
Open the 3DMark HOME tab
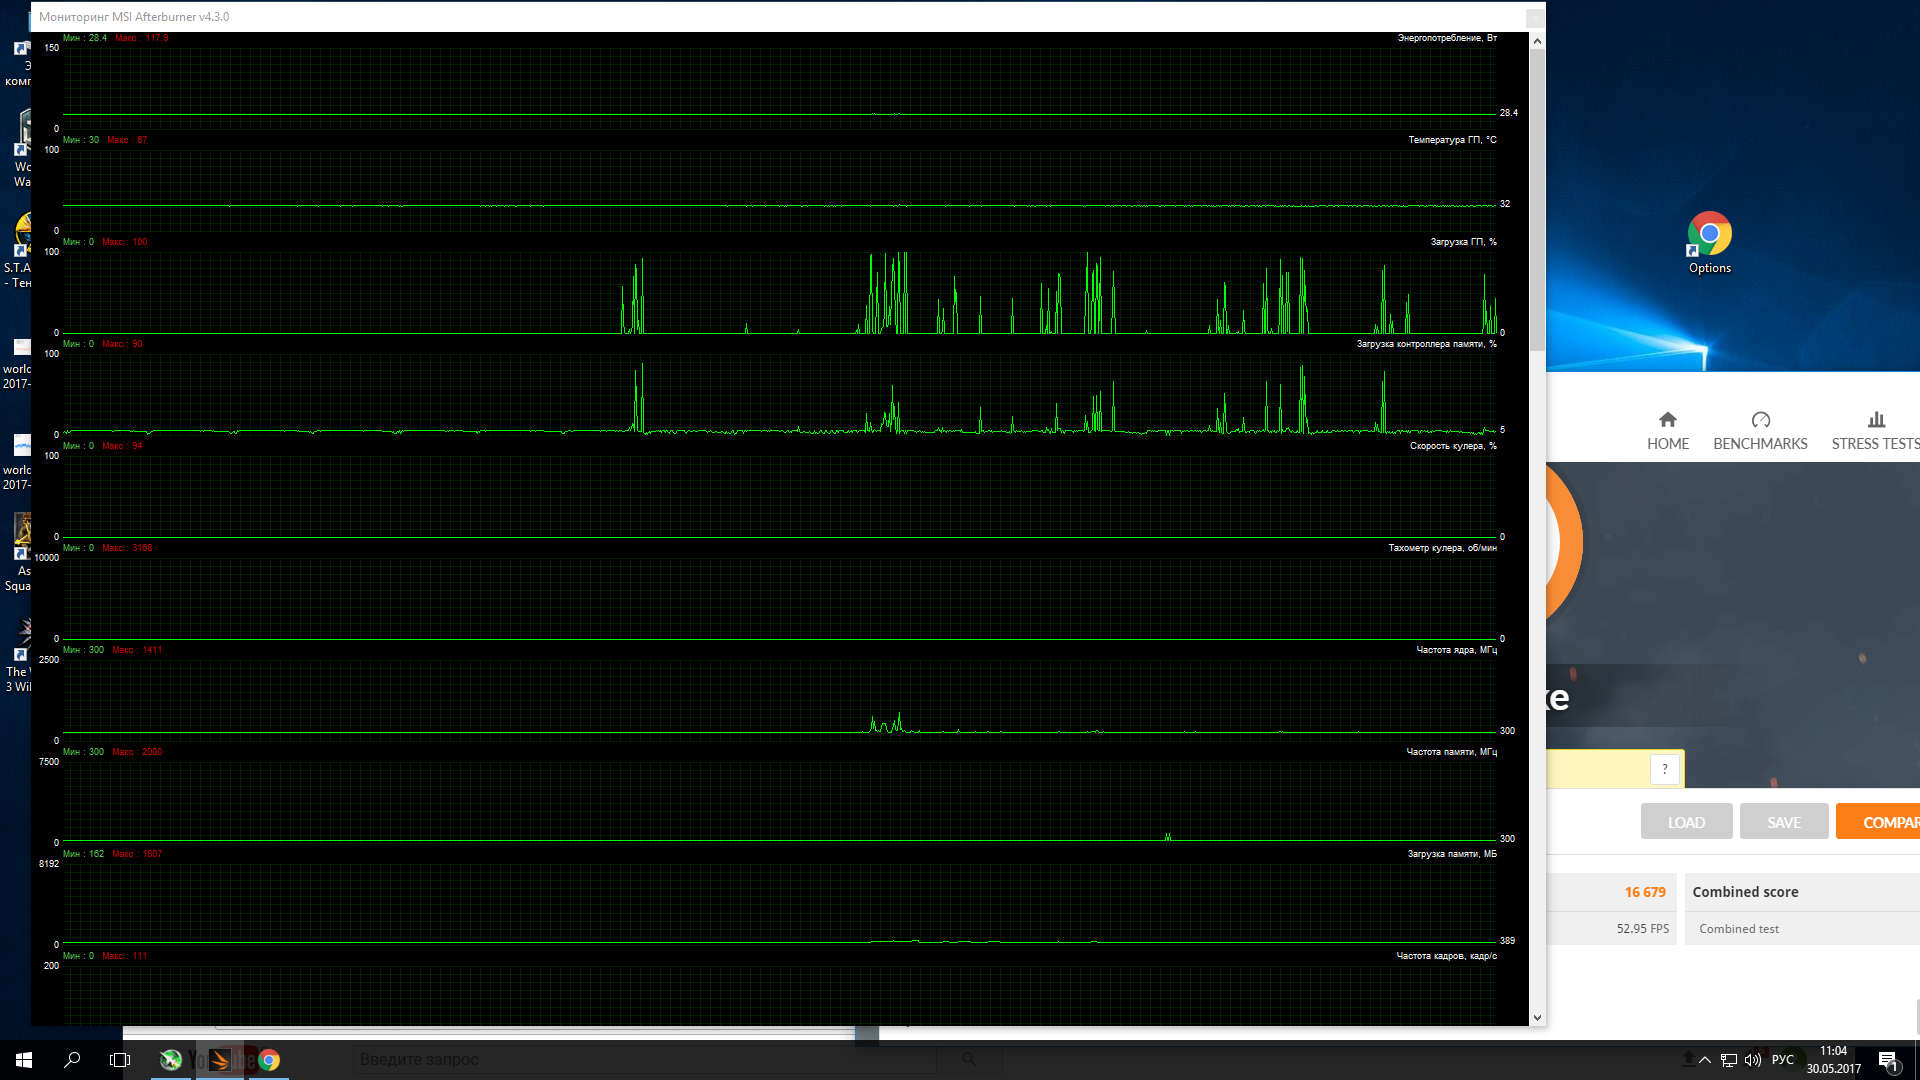(1667, 431)
